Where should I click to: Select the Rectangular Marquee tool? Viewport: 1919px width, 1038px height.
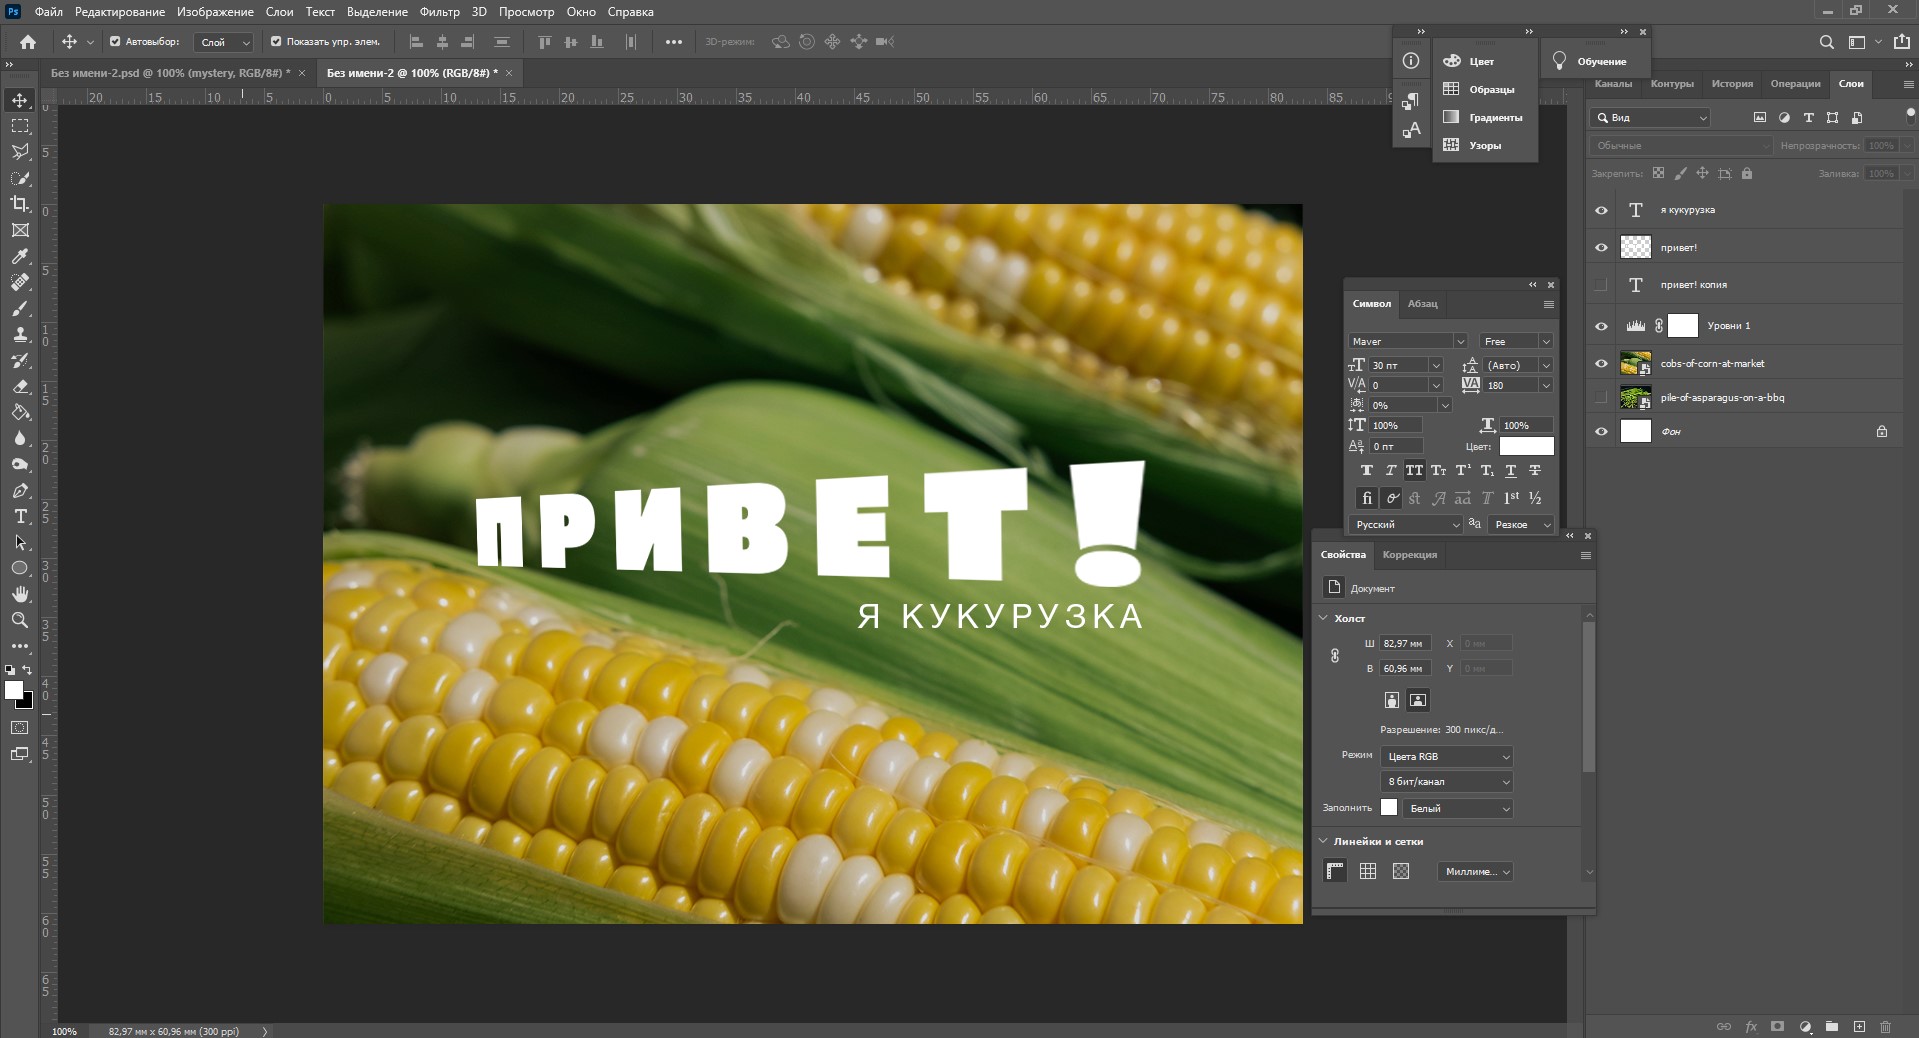pyautogui.click(x=20, y=126)
